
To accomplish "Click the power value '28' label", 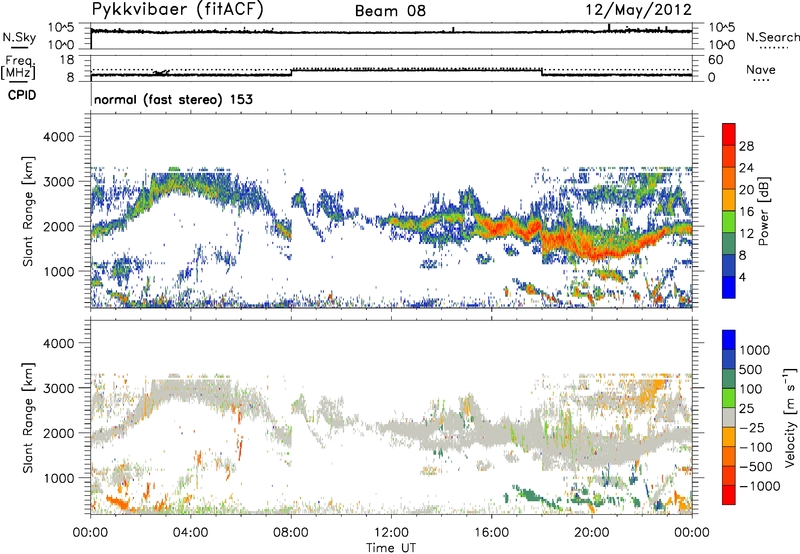I will [746, 146].
